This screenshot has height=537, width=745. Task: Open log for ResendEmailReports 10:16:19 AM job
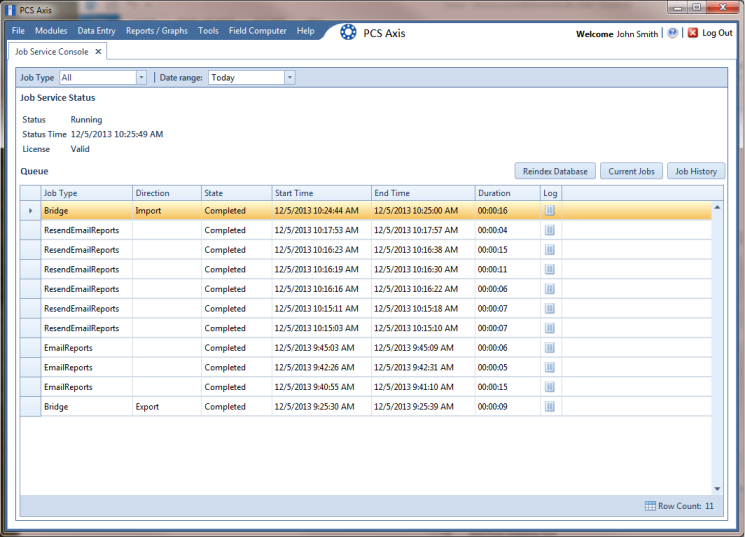(x=550, y=269)
